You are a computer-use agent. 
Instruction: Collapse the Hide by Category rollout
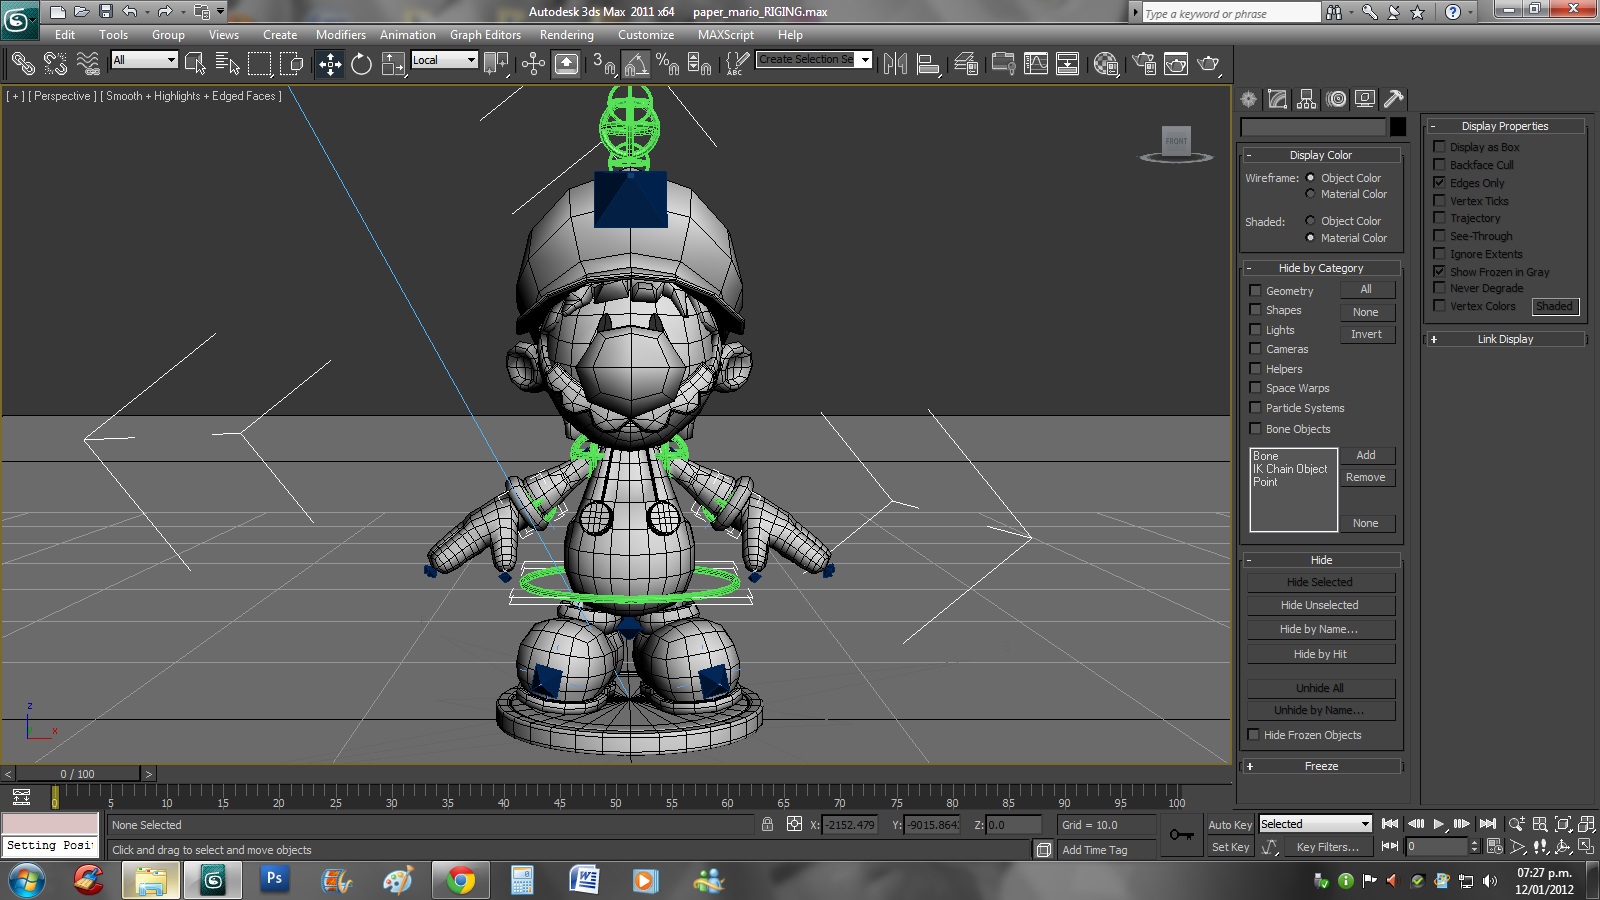[x=1321, y=268]
